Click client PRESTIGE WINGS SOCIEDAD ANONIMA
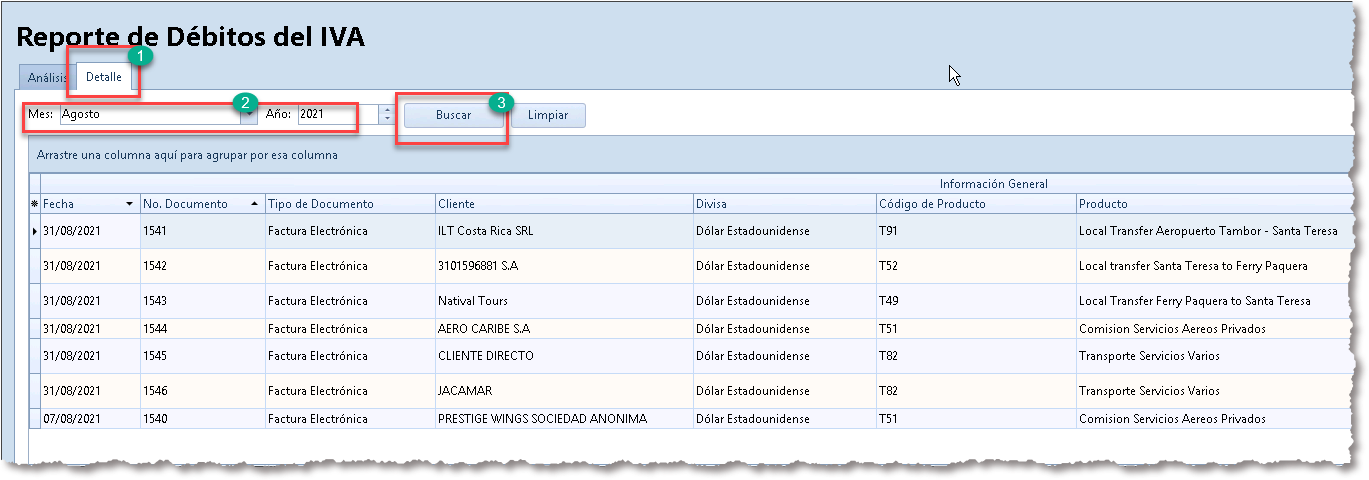Image resolution: width=1369 pixels, height=480 pixels. (542, 419)
